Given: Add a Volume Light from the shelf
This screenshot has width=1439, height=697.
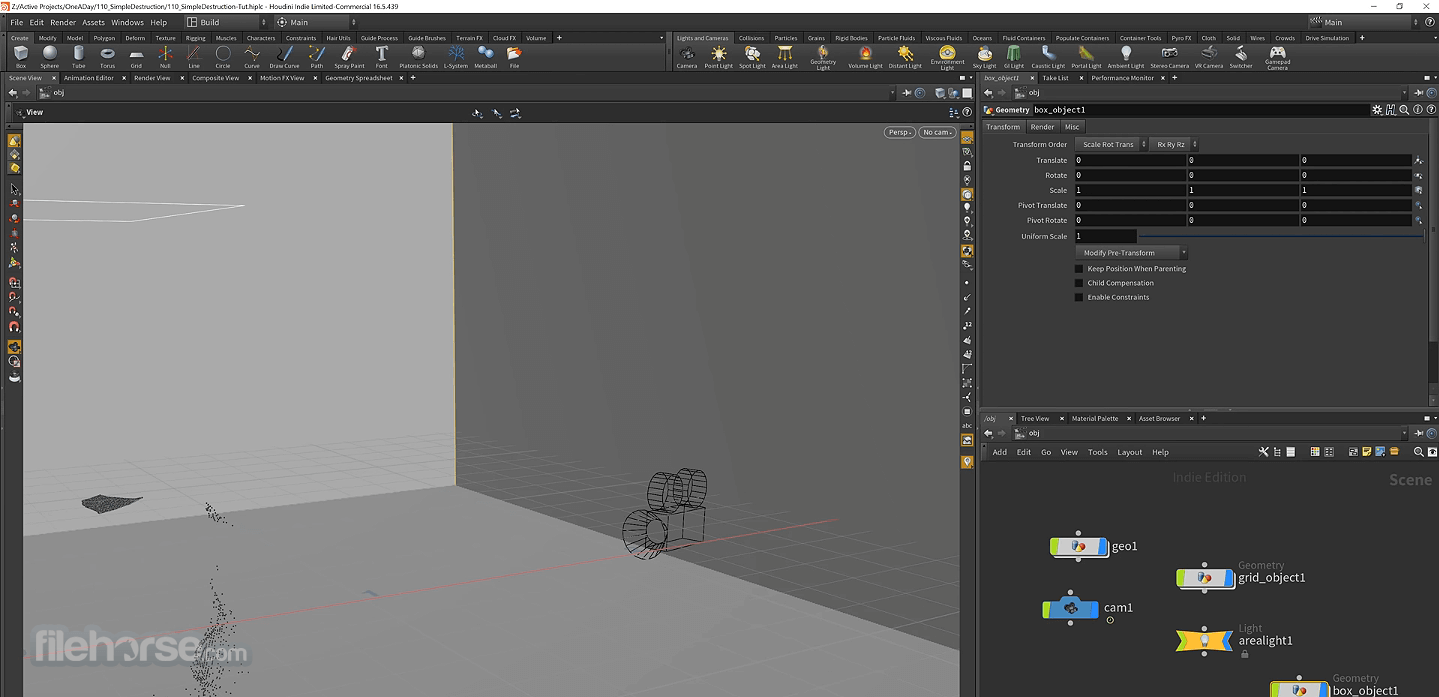Looking at the screenshot, I should [865, 56].
